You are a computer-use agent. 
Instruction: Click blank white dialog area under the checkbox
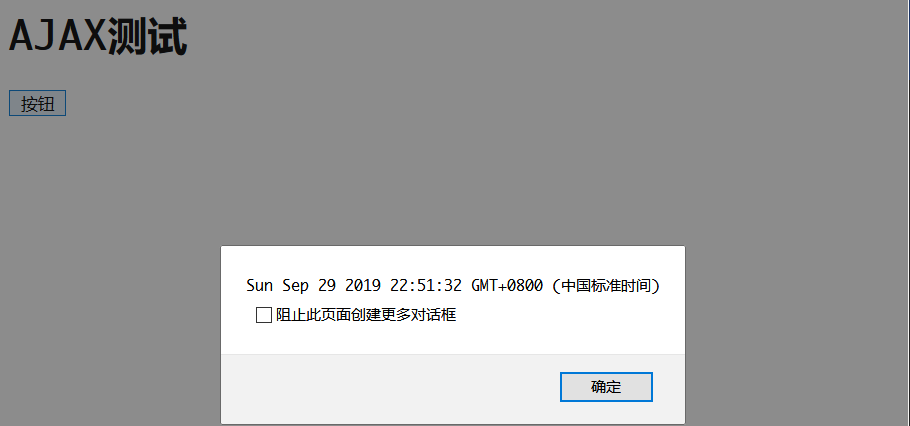pyautogui.click(x=453, y=339)
